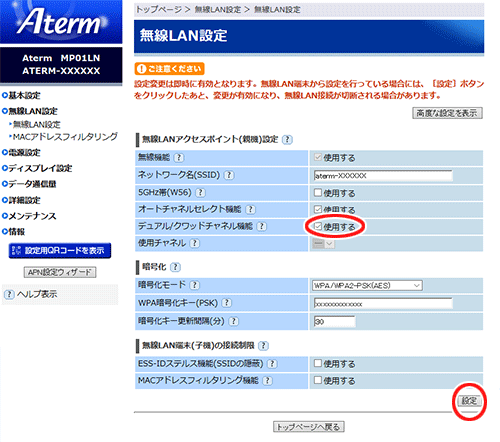Open help for 無線LAN端末(子機)の接続制限 heading
500x442 pixels.
coord(263,346)
